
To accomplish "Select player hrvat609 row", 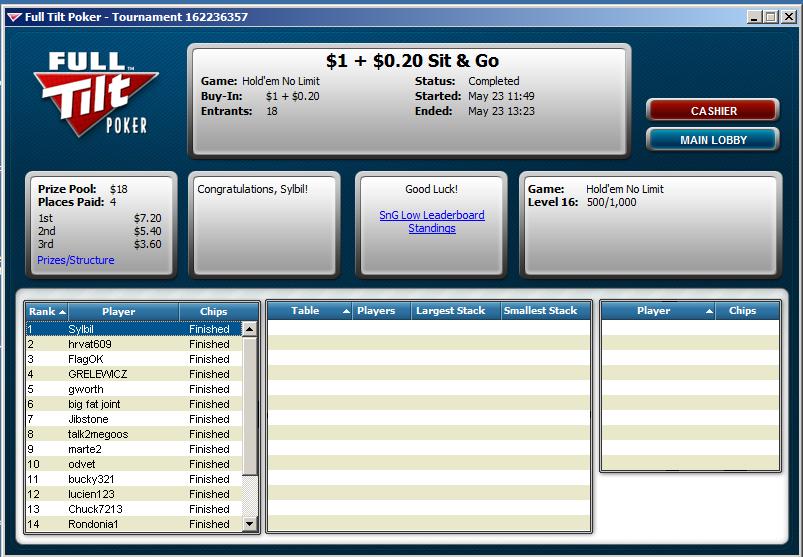I will point(134,344).
